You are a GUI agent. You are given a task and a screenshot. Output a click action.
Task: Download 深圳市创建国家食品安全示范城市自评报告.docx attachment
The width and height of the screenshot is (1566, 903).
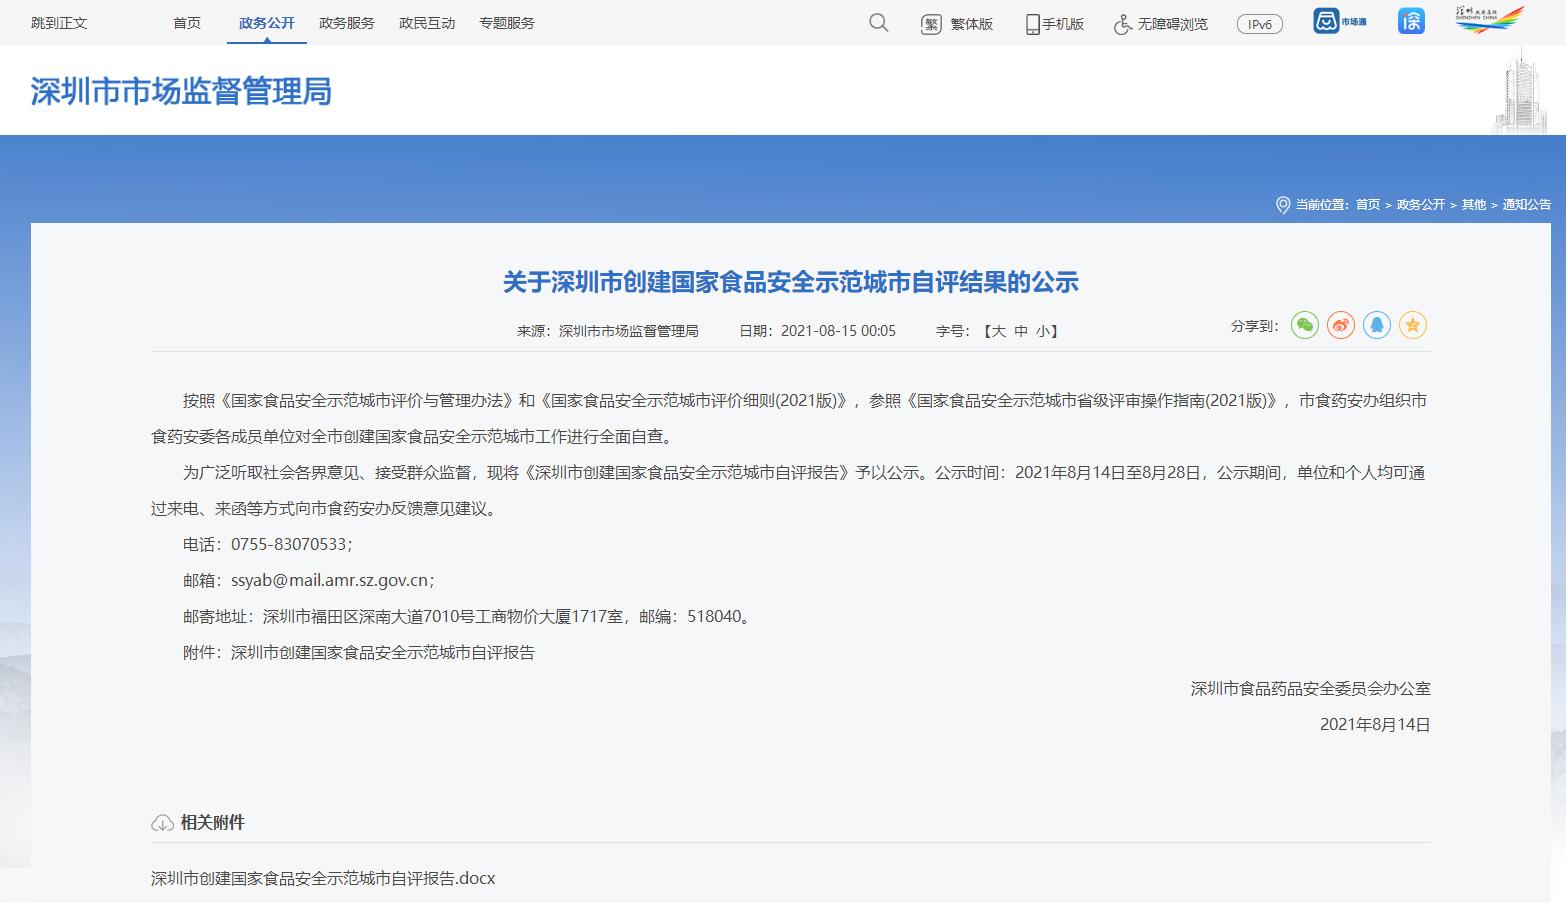[x=322, y=878]
